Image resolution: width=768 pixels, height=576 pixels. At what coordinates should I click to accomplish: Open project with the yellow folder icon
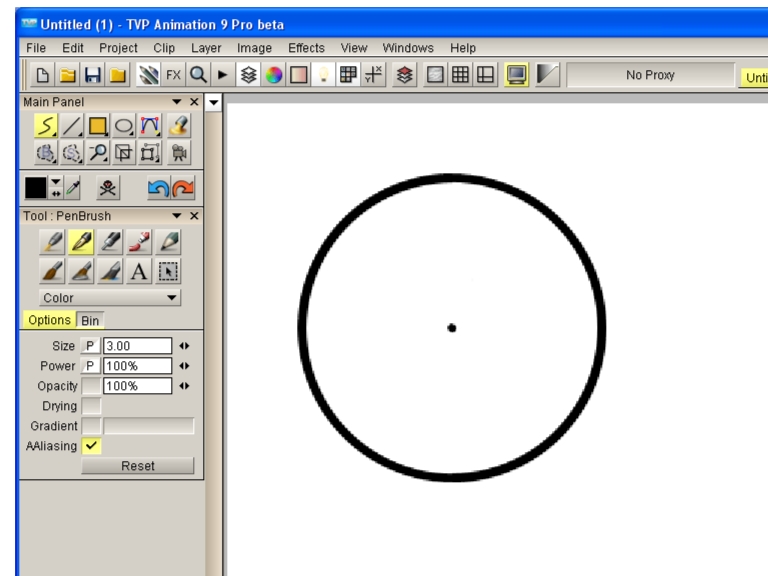[68, 75]
